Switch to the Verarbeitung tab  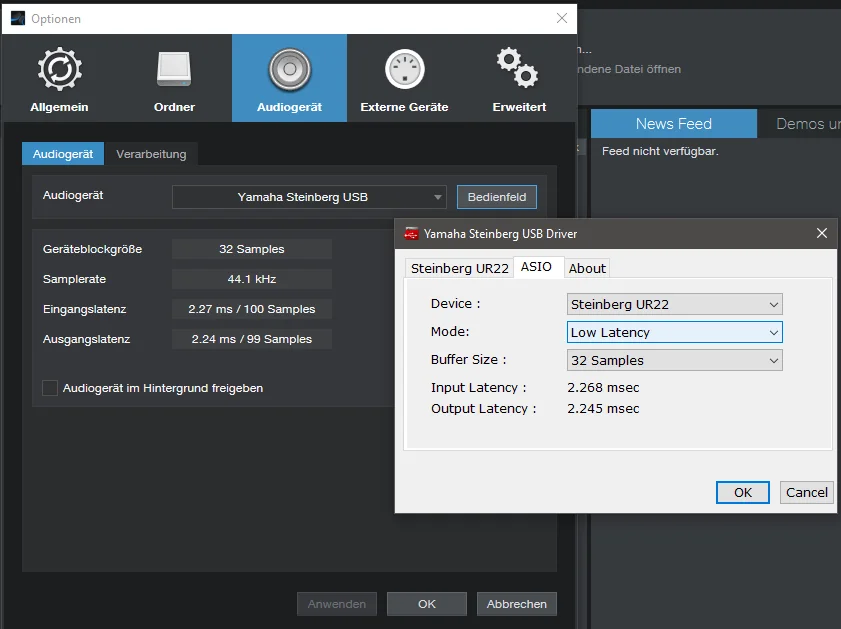point(151,154)
